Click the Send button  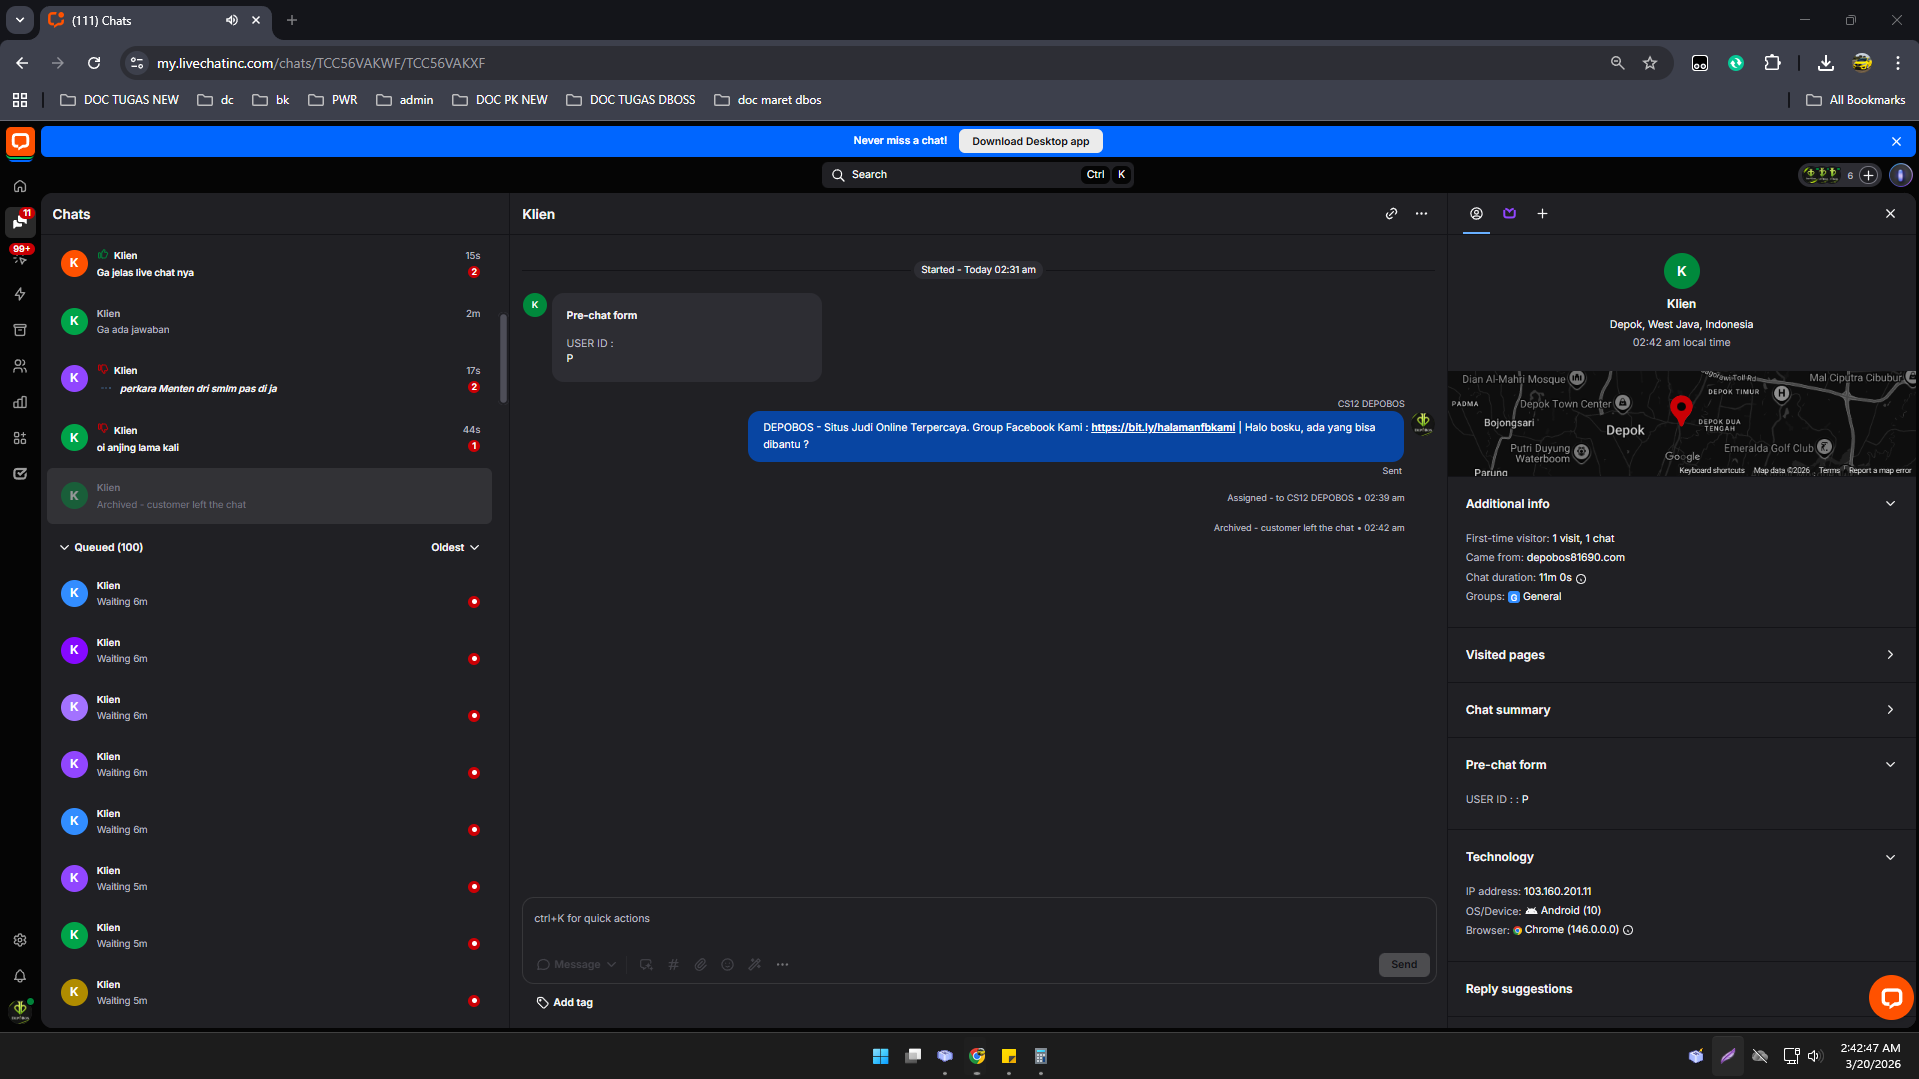(1404, 965)
